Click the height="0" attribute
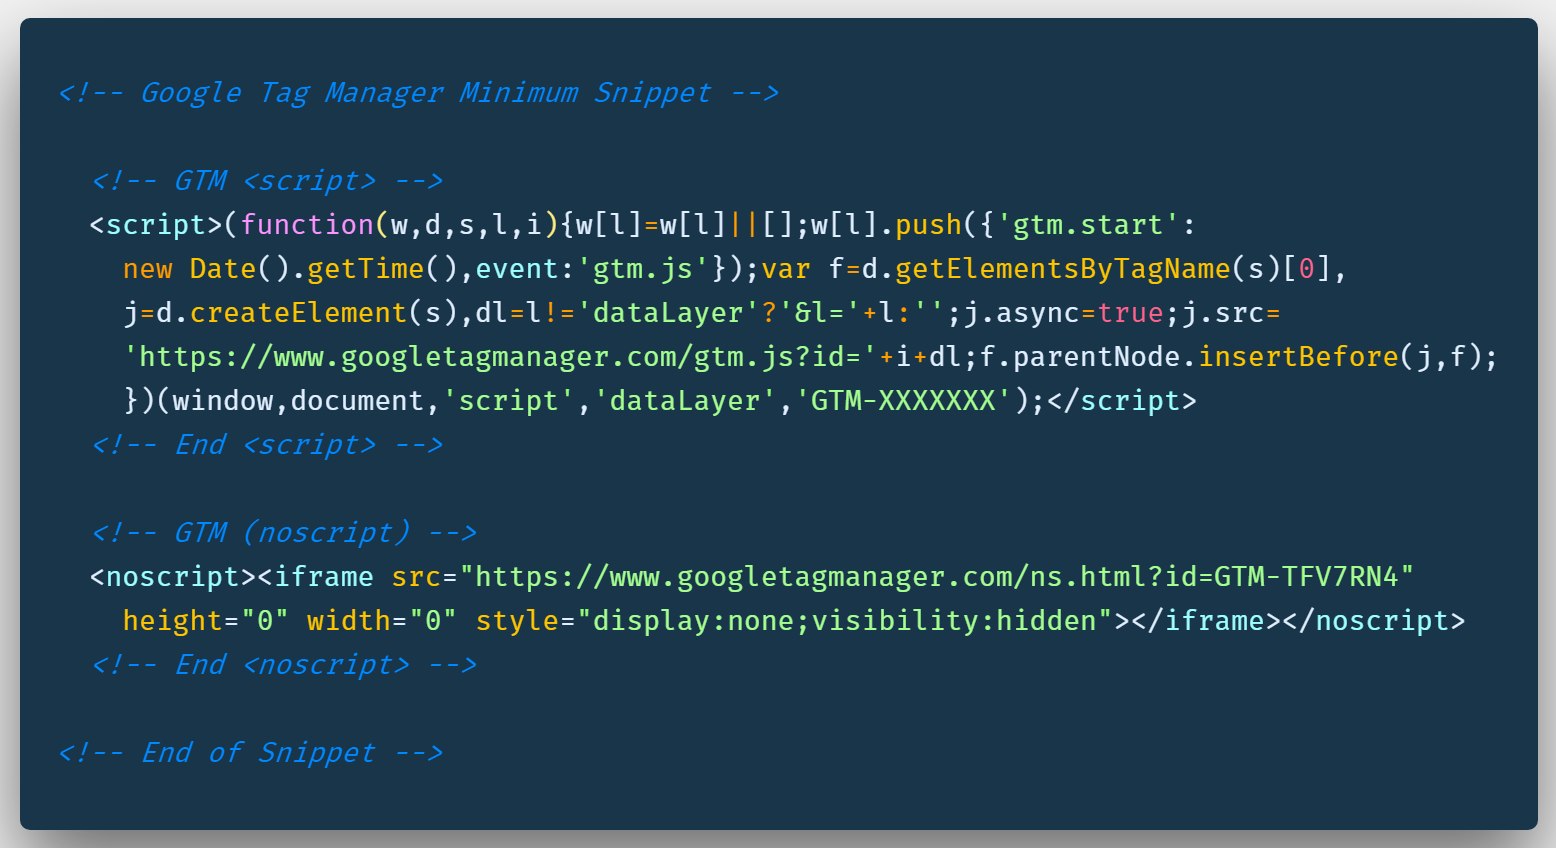Screen dimensions: 1556x848 206,621
